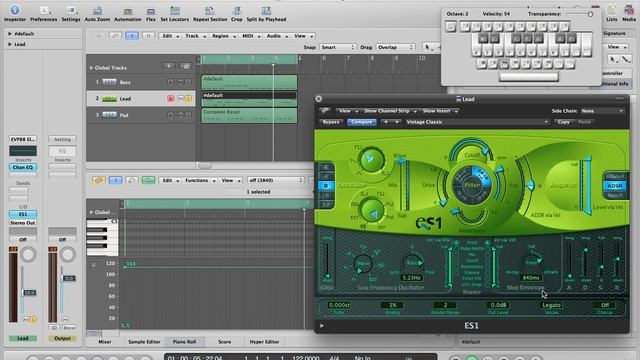Click Split by Playhead in the toolbar
This screenshot has width=640, height=360.
coord(266,13)
